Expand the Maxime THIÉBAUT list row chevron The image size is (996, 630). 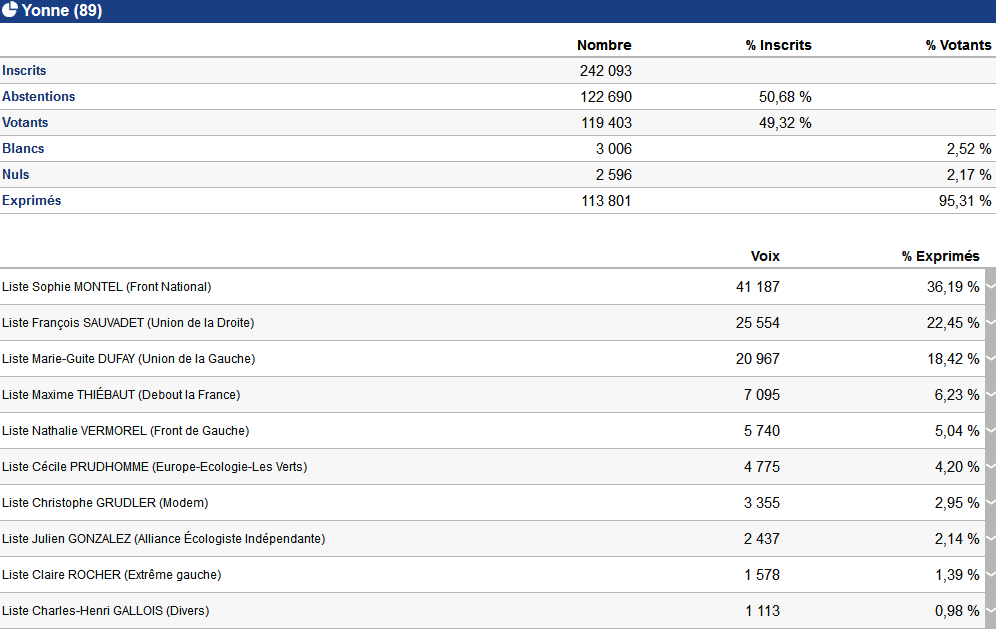pos(991,394)
